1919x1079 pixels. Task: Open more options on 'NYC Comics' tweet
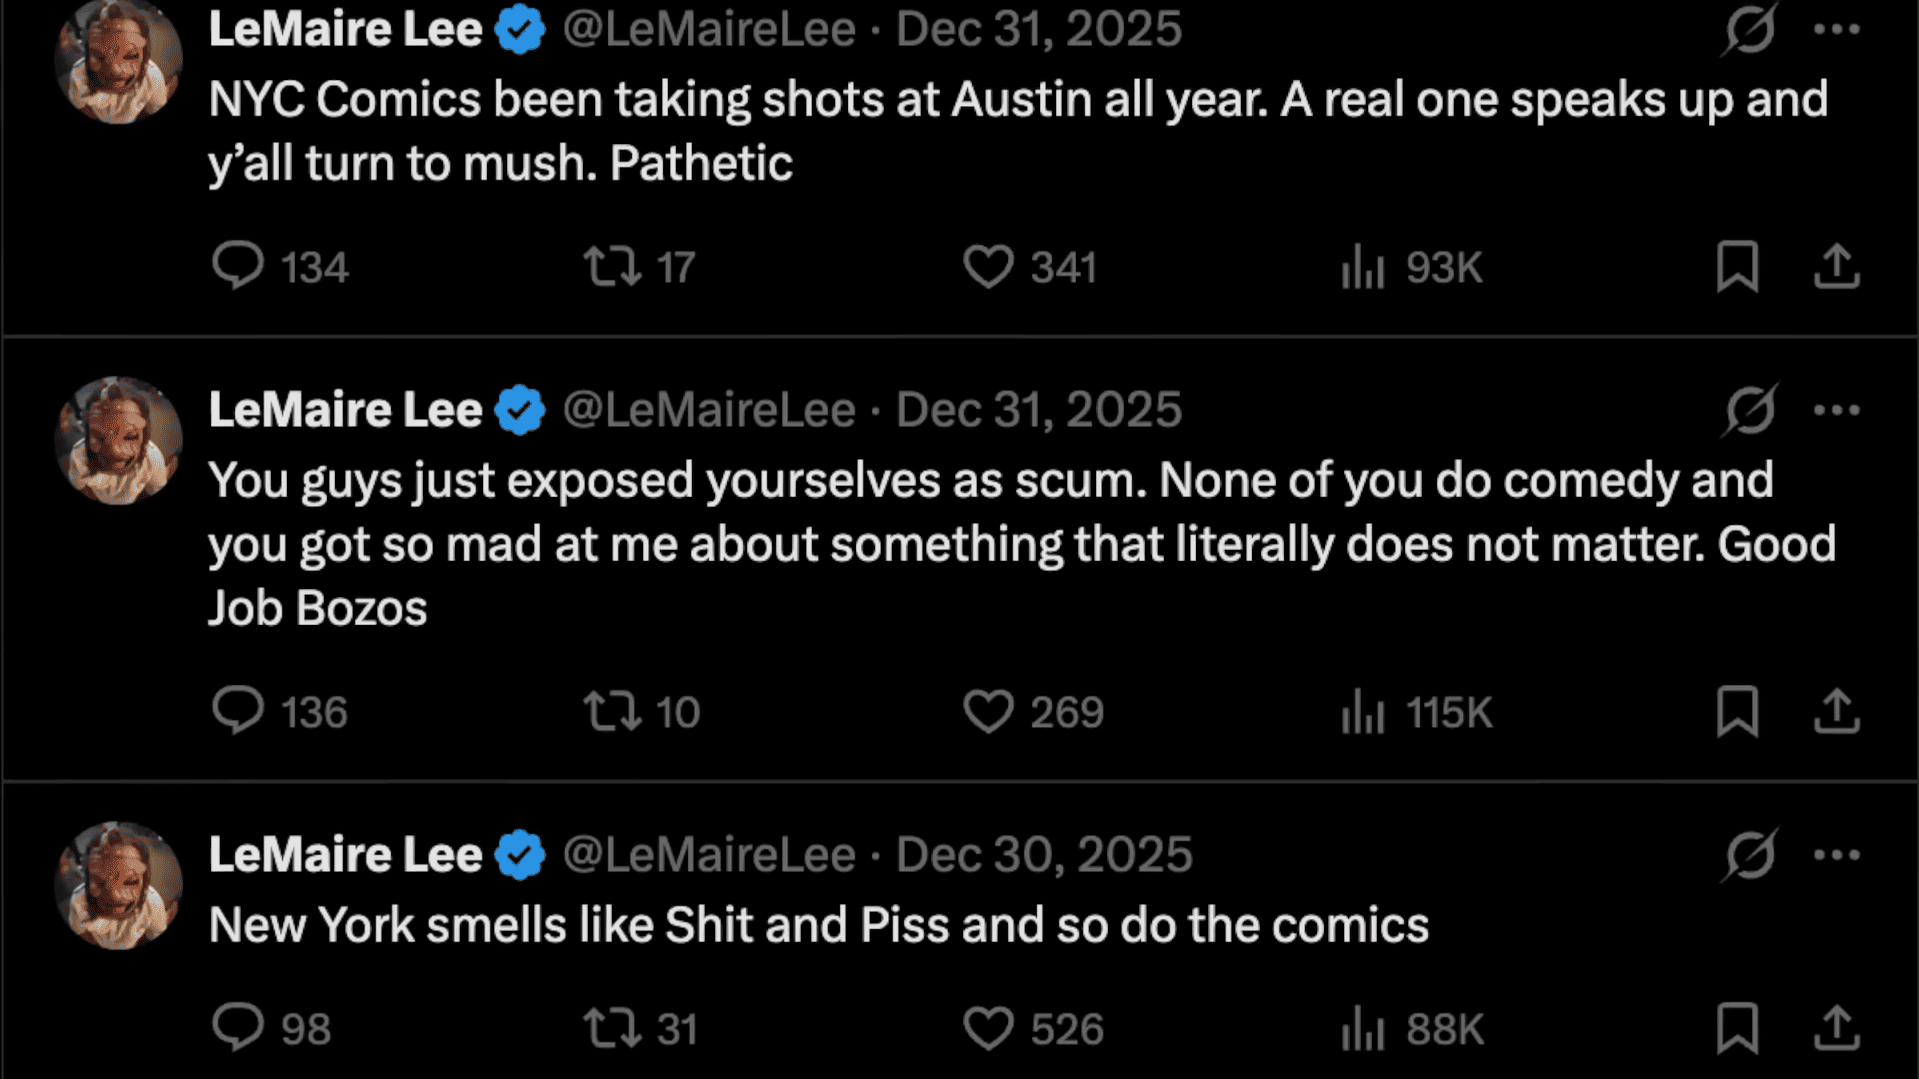coord(1836,29)
